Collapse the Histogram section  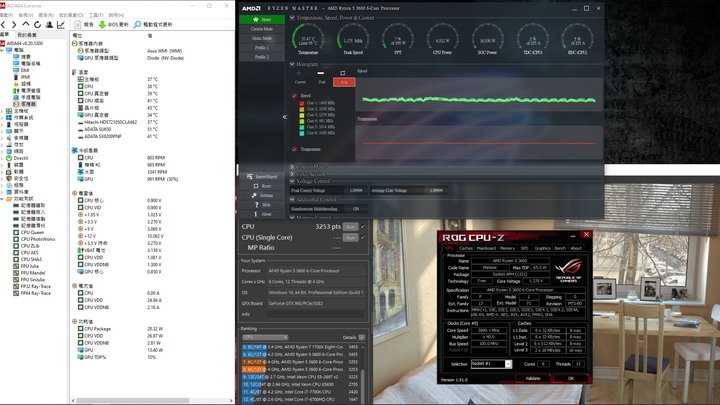click(x=292, y=64)
